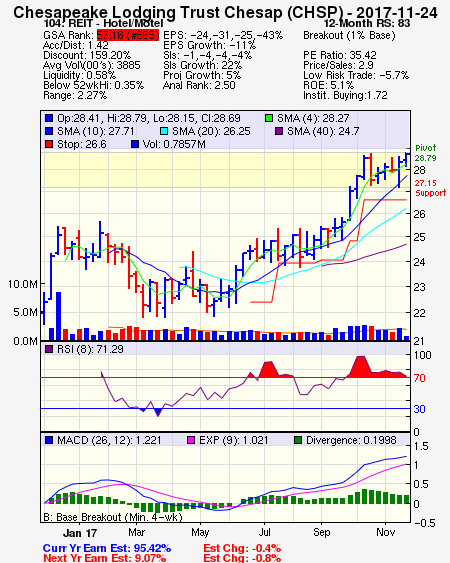Click the Range: 2.27% text
This screenshot has width=450, height=563.
tap(75, 96)
